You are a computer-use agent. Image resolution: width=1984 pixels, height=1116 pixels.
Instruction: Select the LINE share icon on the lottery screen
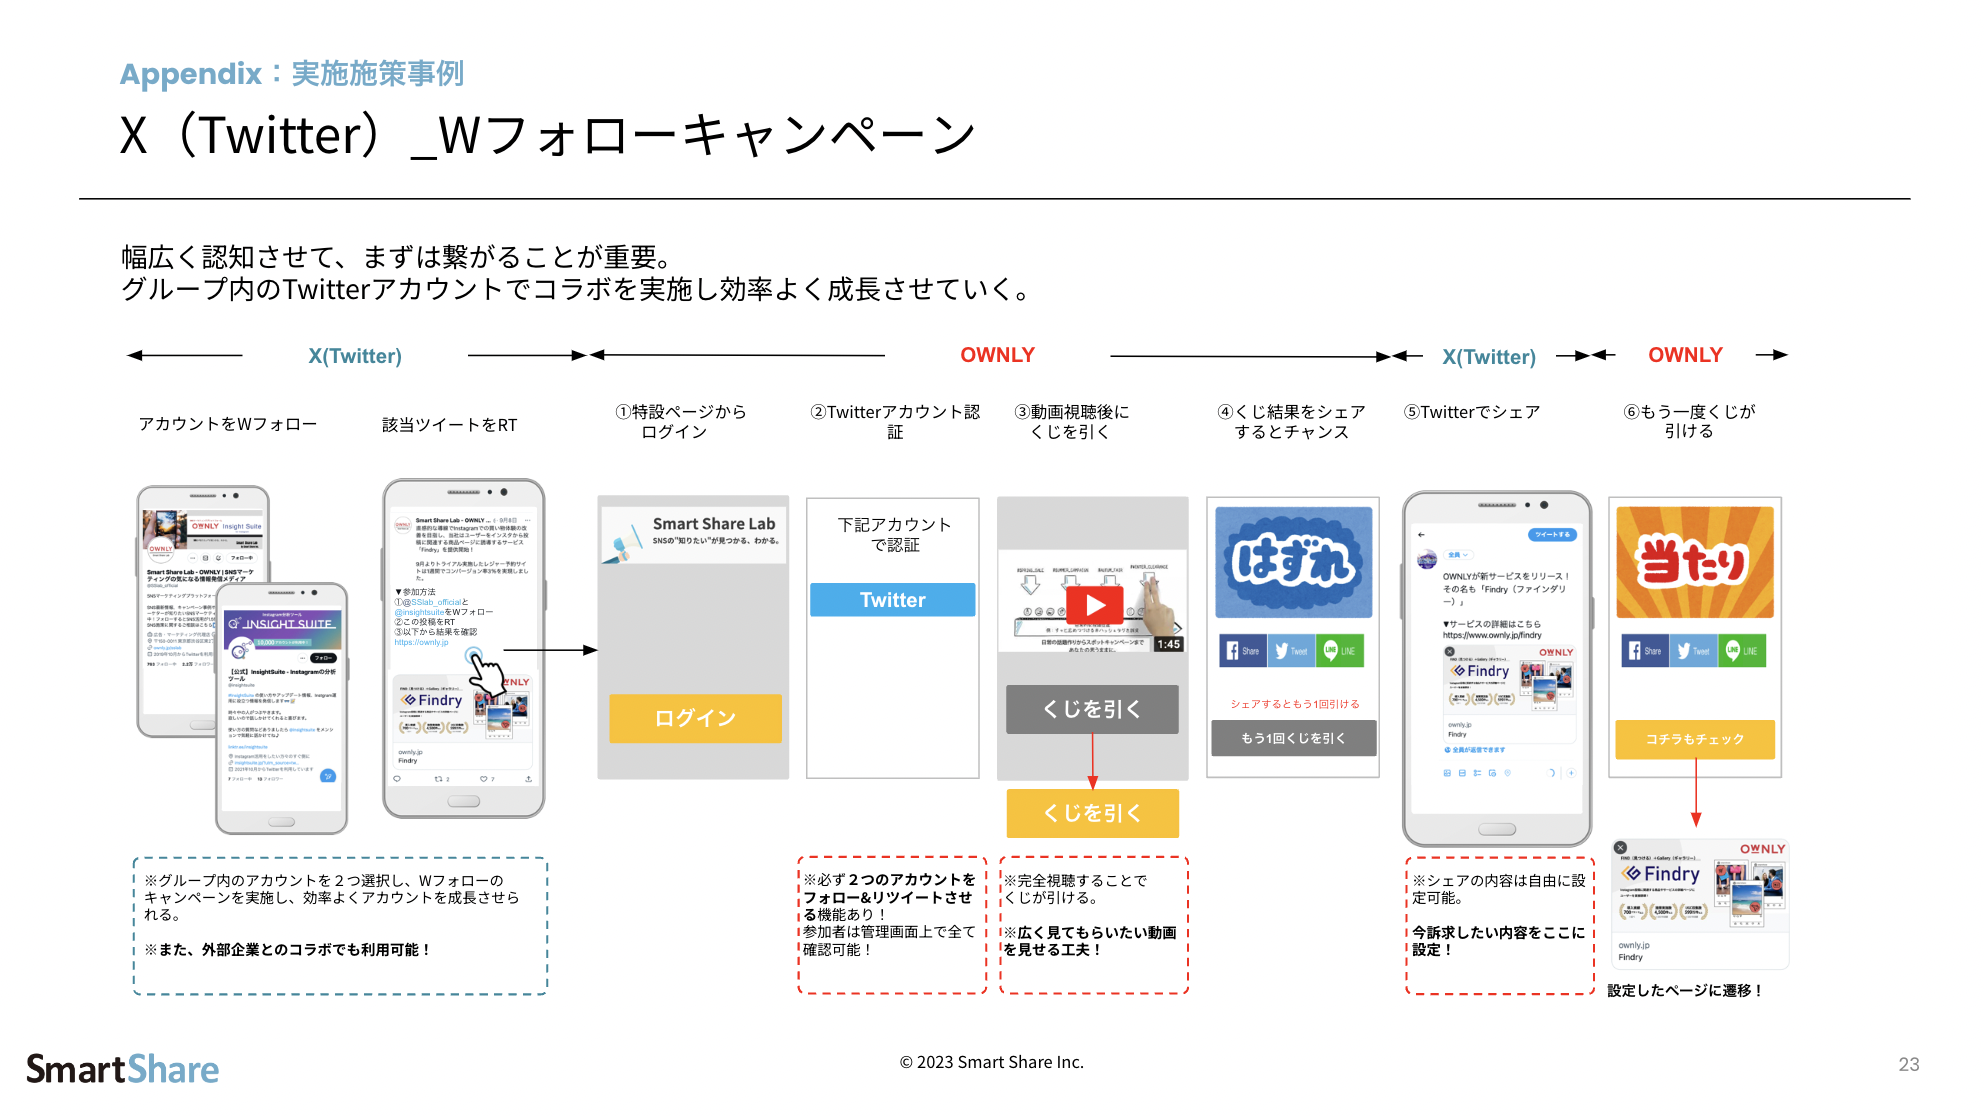(1340, 651)
